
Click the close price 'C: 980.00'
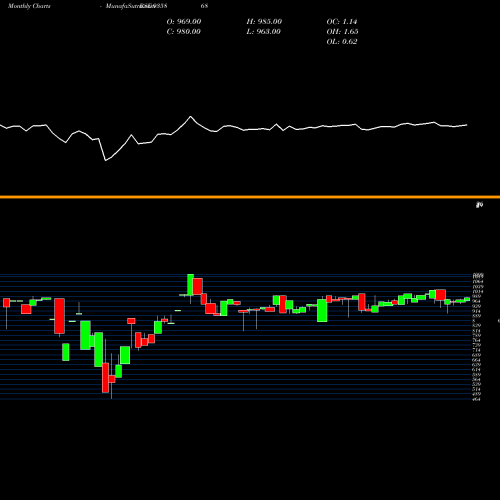[x=184, y=32]
